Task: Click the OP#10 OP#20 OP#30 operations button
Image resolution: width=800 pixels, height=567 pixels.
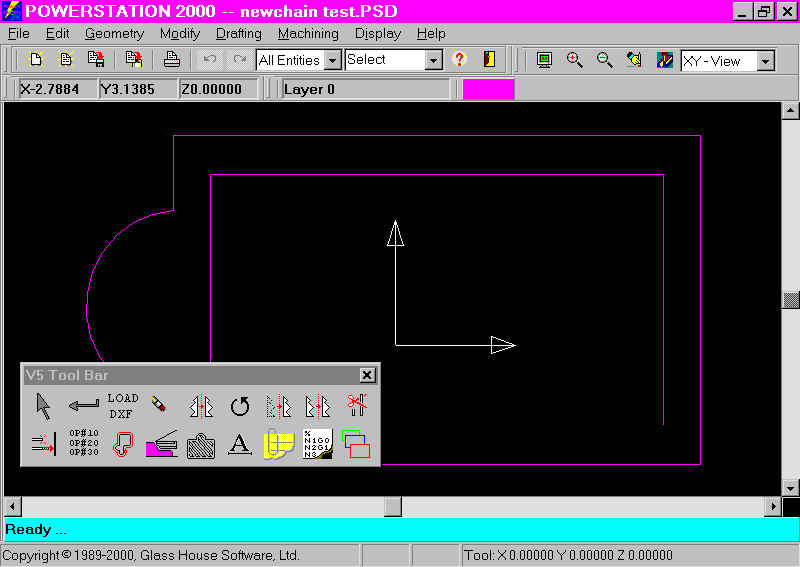Action: pyautogui.click(x=84, y=442)
